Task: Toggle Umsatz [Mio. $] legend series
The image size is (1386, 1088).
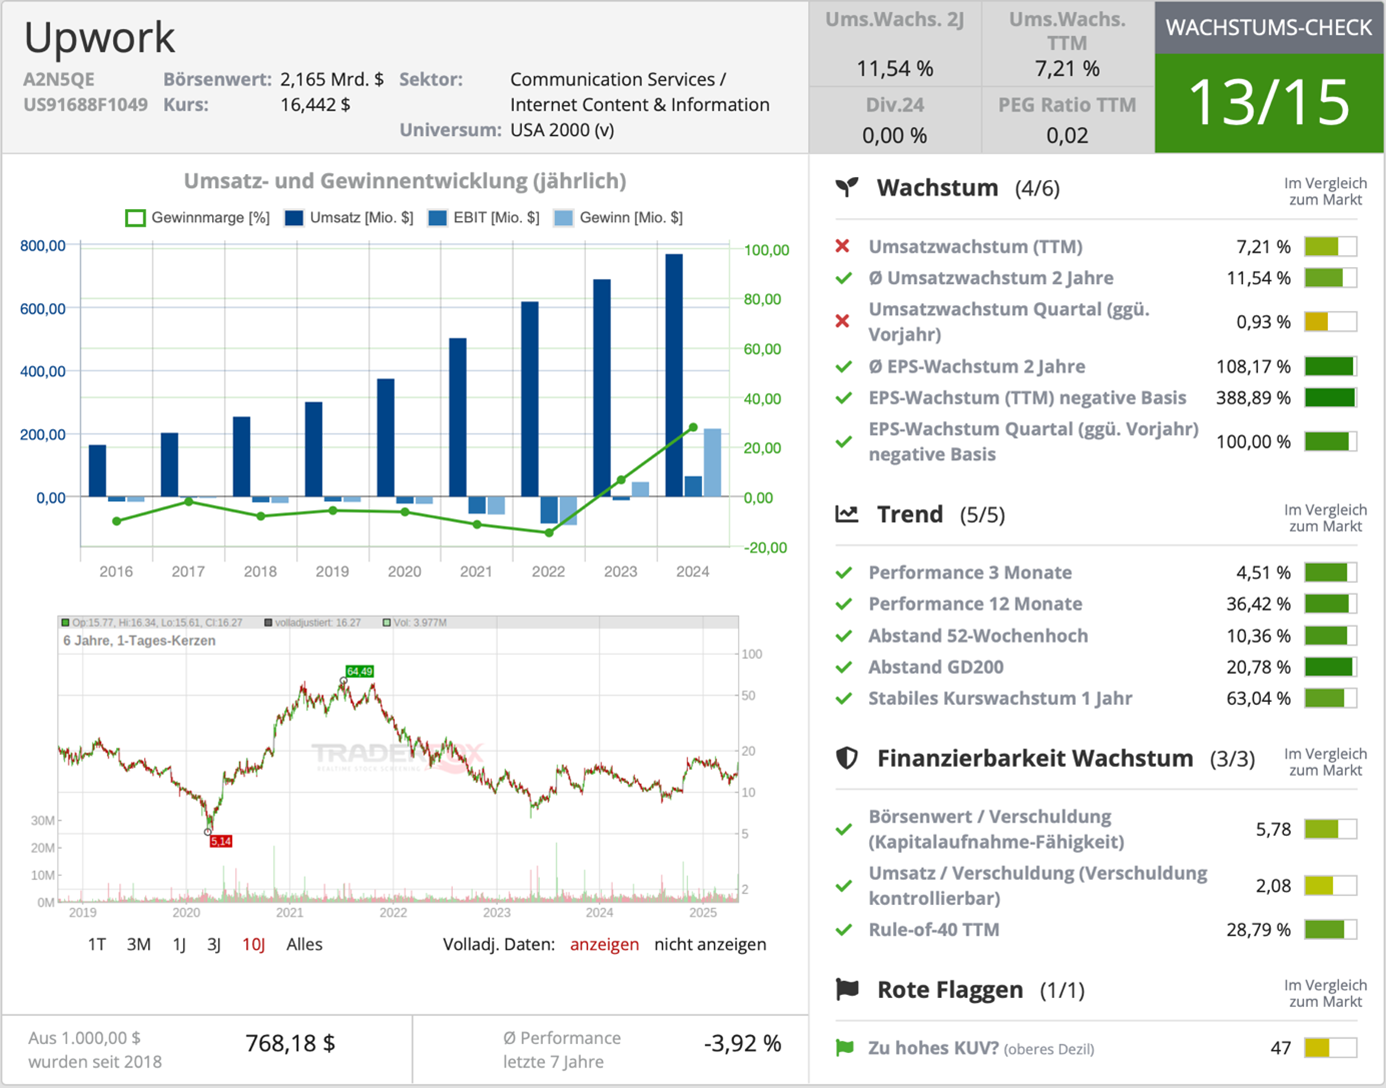Action: coord(348,217)
